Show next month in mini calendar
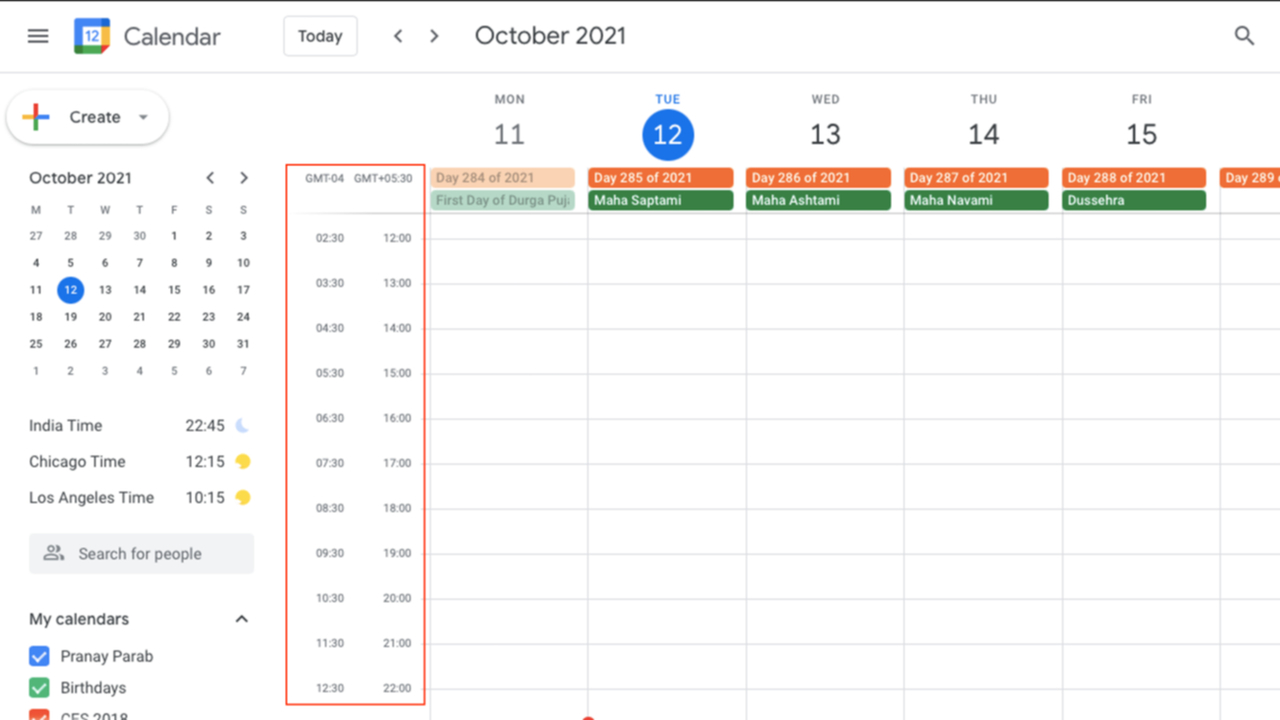1280x720 pixels. click(x=244, y=178)
